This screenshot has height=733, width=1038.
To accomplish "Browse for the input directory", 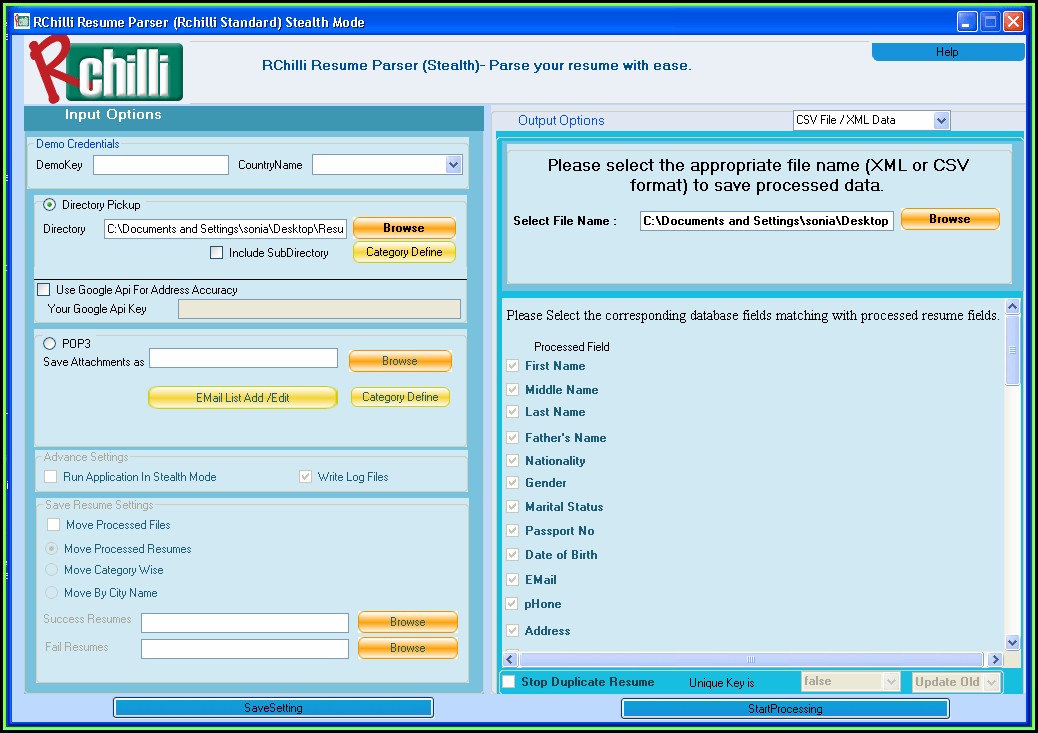I will (404, 228).
